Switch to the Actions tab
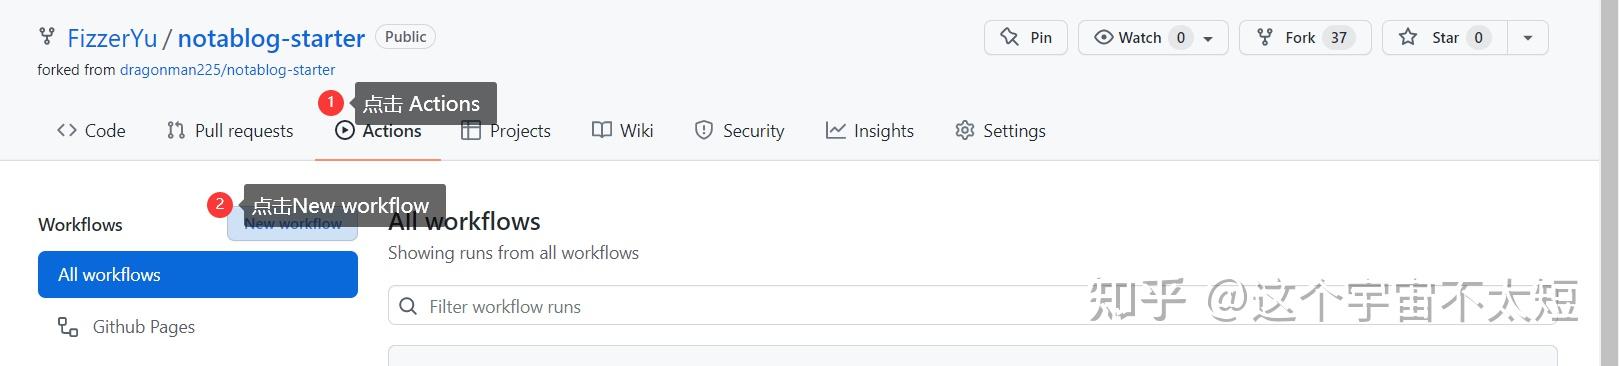This screenshot has height=366, width=1619. [378, 131]
